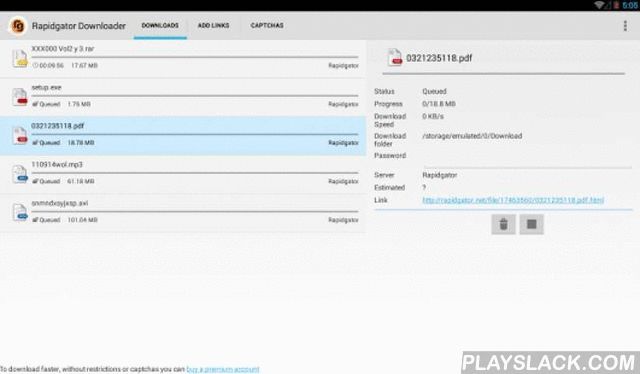The width and height of the screenshot is (640, 374).
Task: Click the Server value Rapidgator in details
Action: point(440,175)
